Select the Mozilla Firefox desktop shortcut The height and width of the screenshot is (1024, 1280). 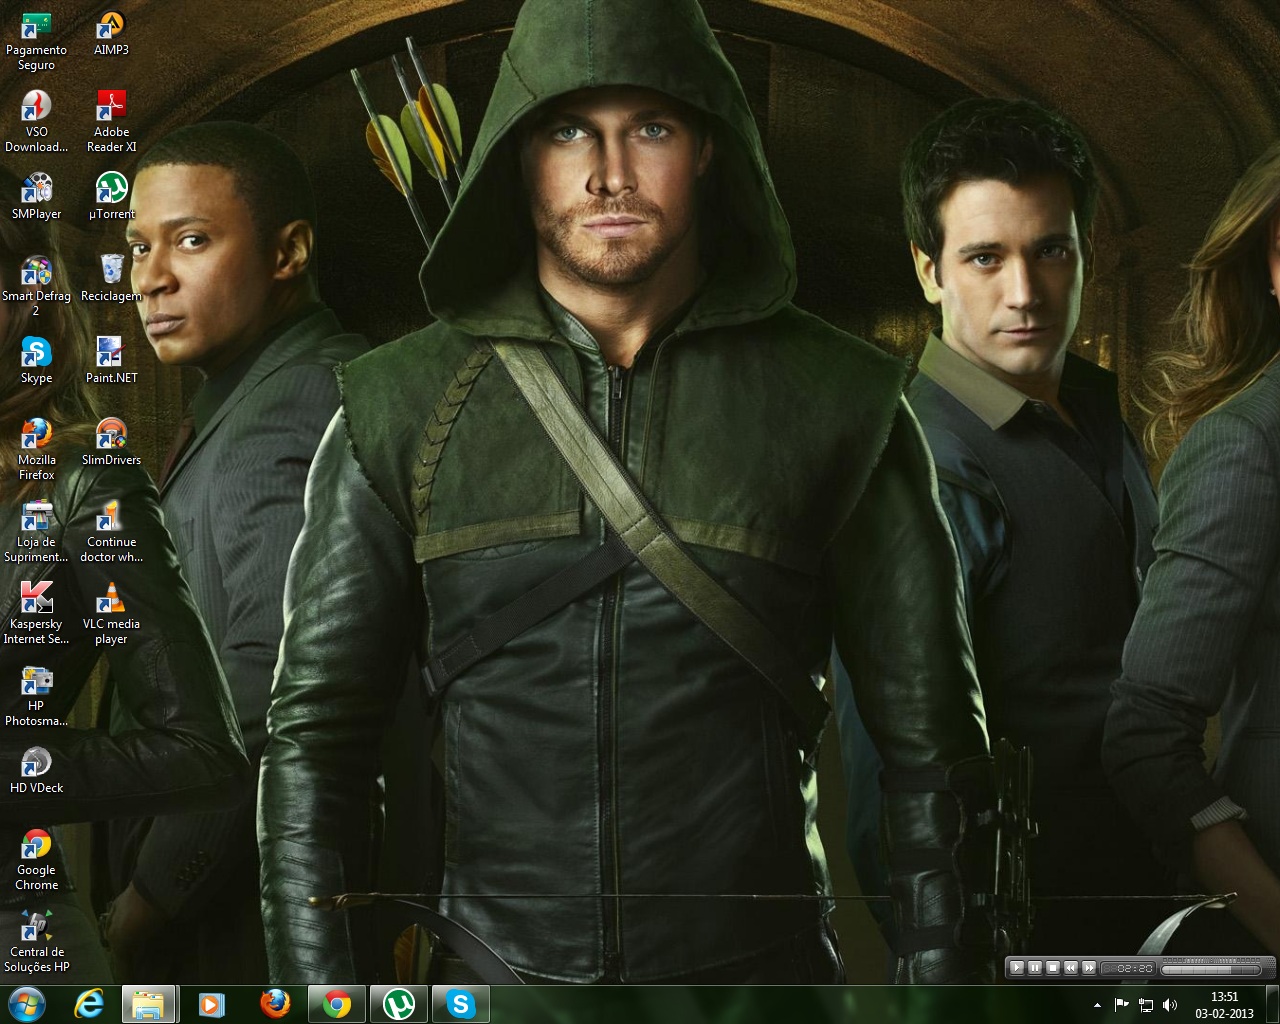(x=36, y=451)
